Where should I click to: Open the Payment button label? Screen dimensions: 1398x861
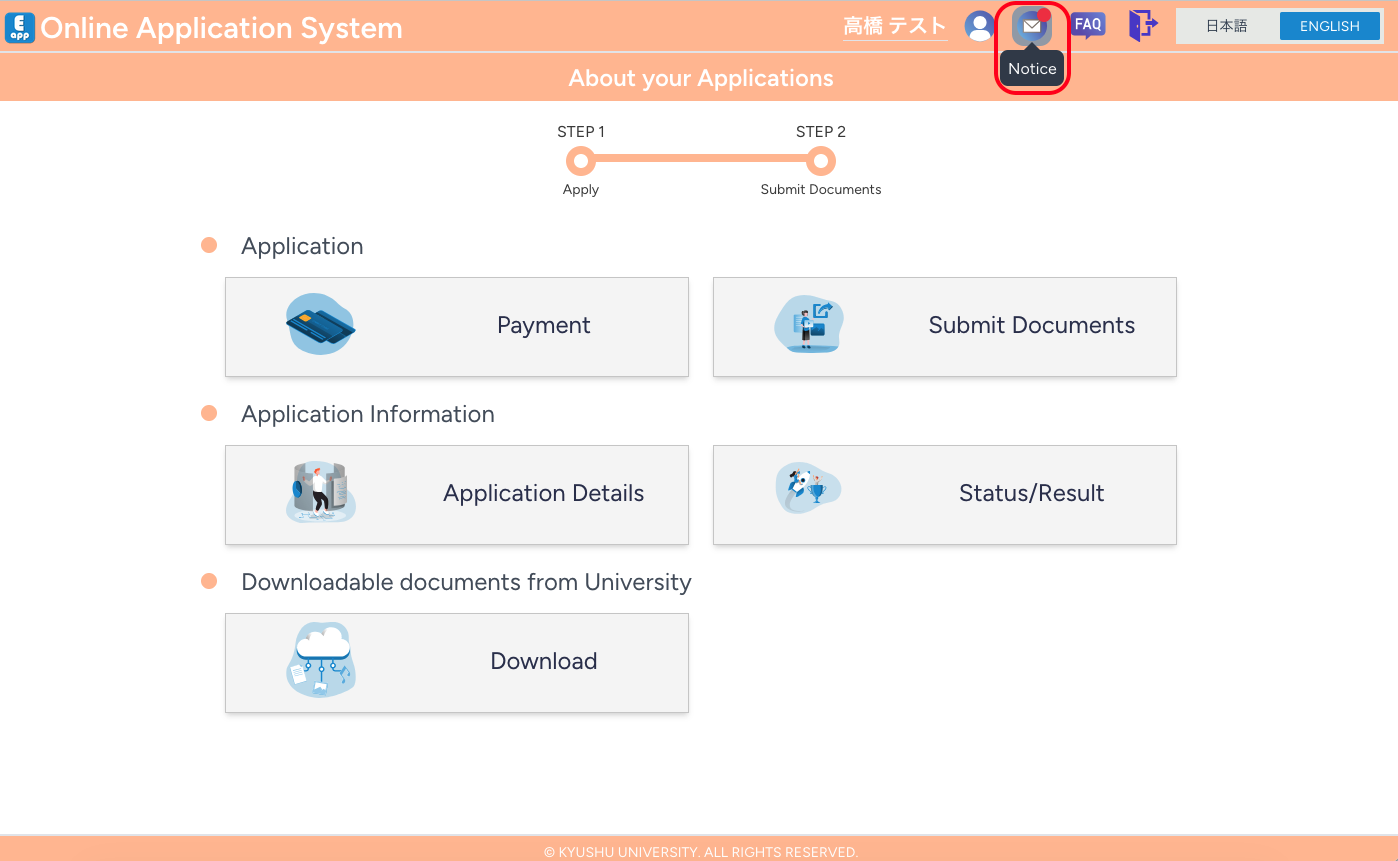coord(543,326)
